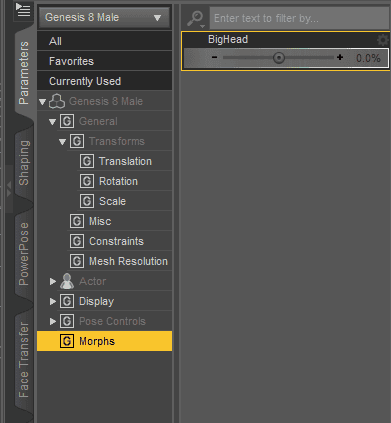
Task: Expand the Actor group arrow
Action: (53, 281)
